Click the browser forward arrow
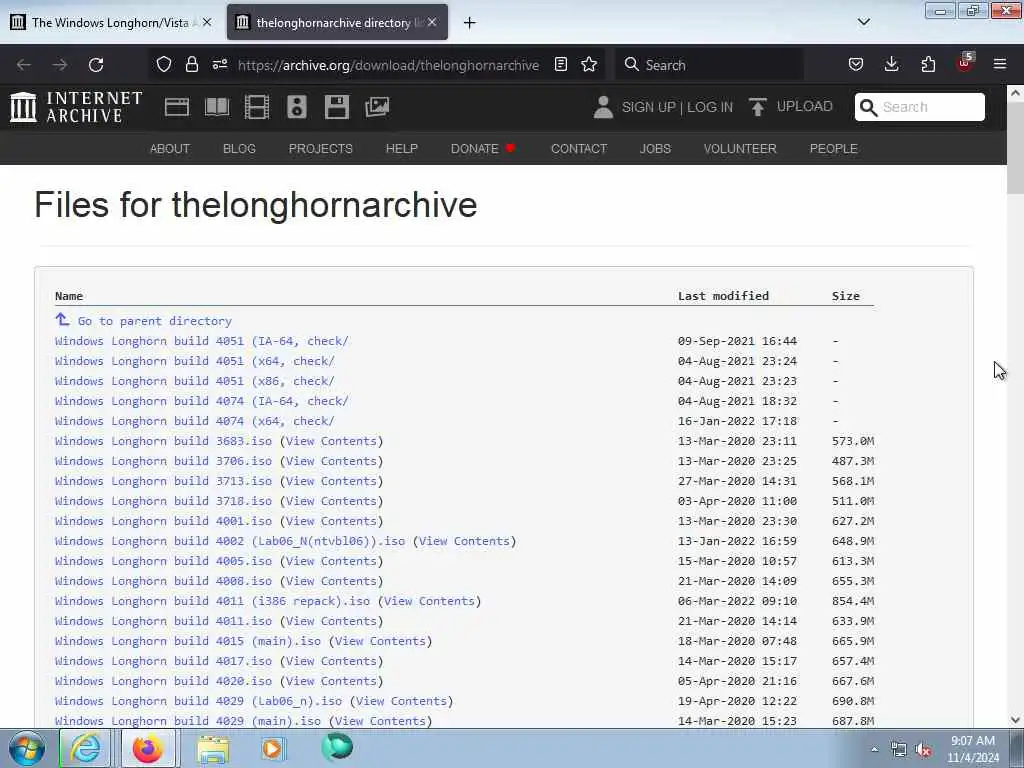Viewport: 1024px width, 768px height. pyautogui.click(x=60, y=65)
